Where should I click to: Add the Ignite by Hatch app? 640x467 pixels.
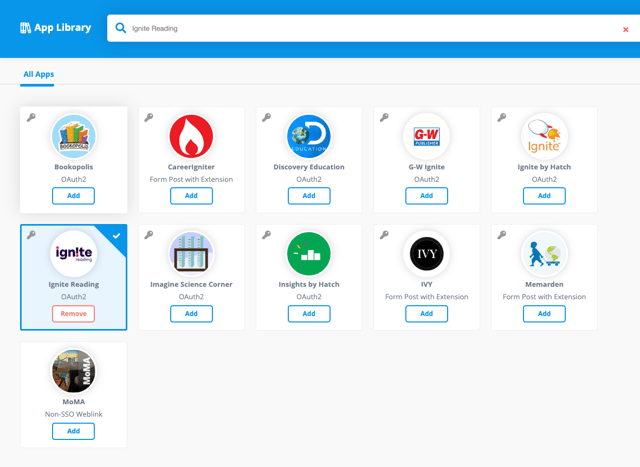pos(544,196)
